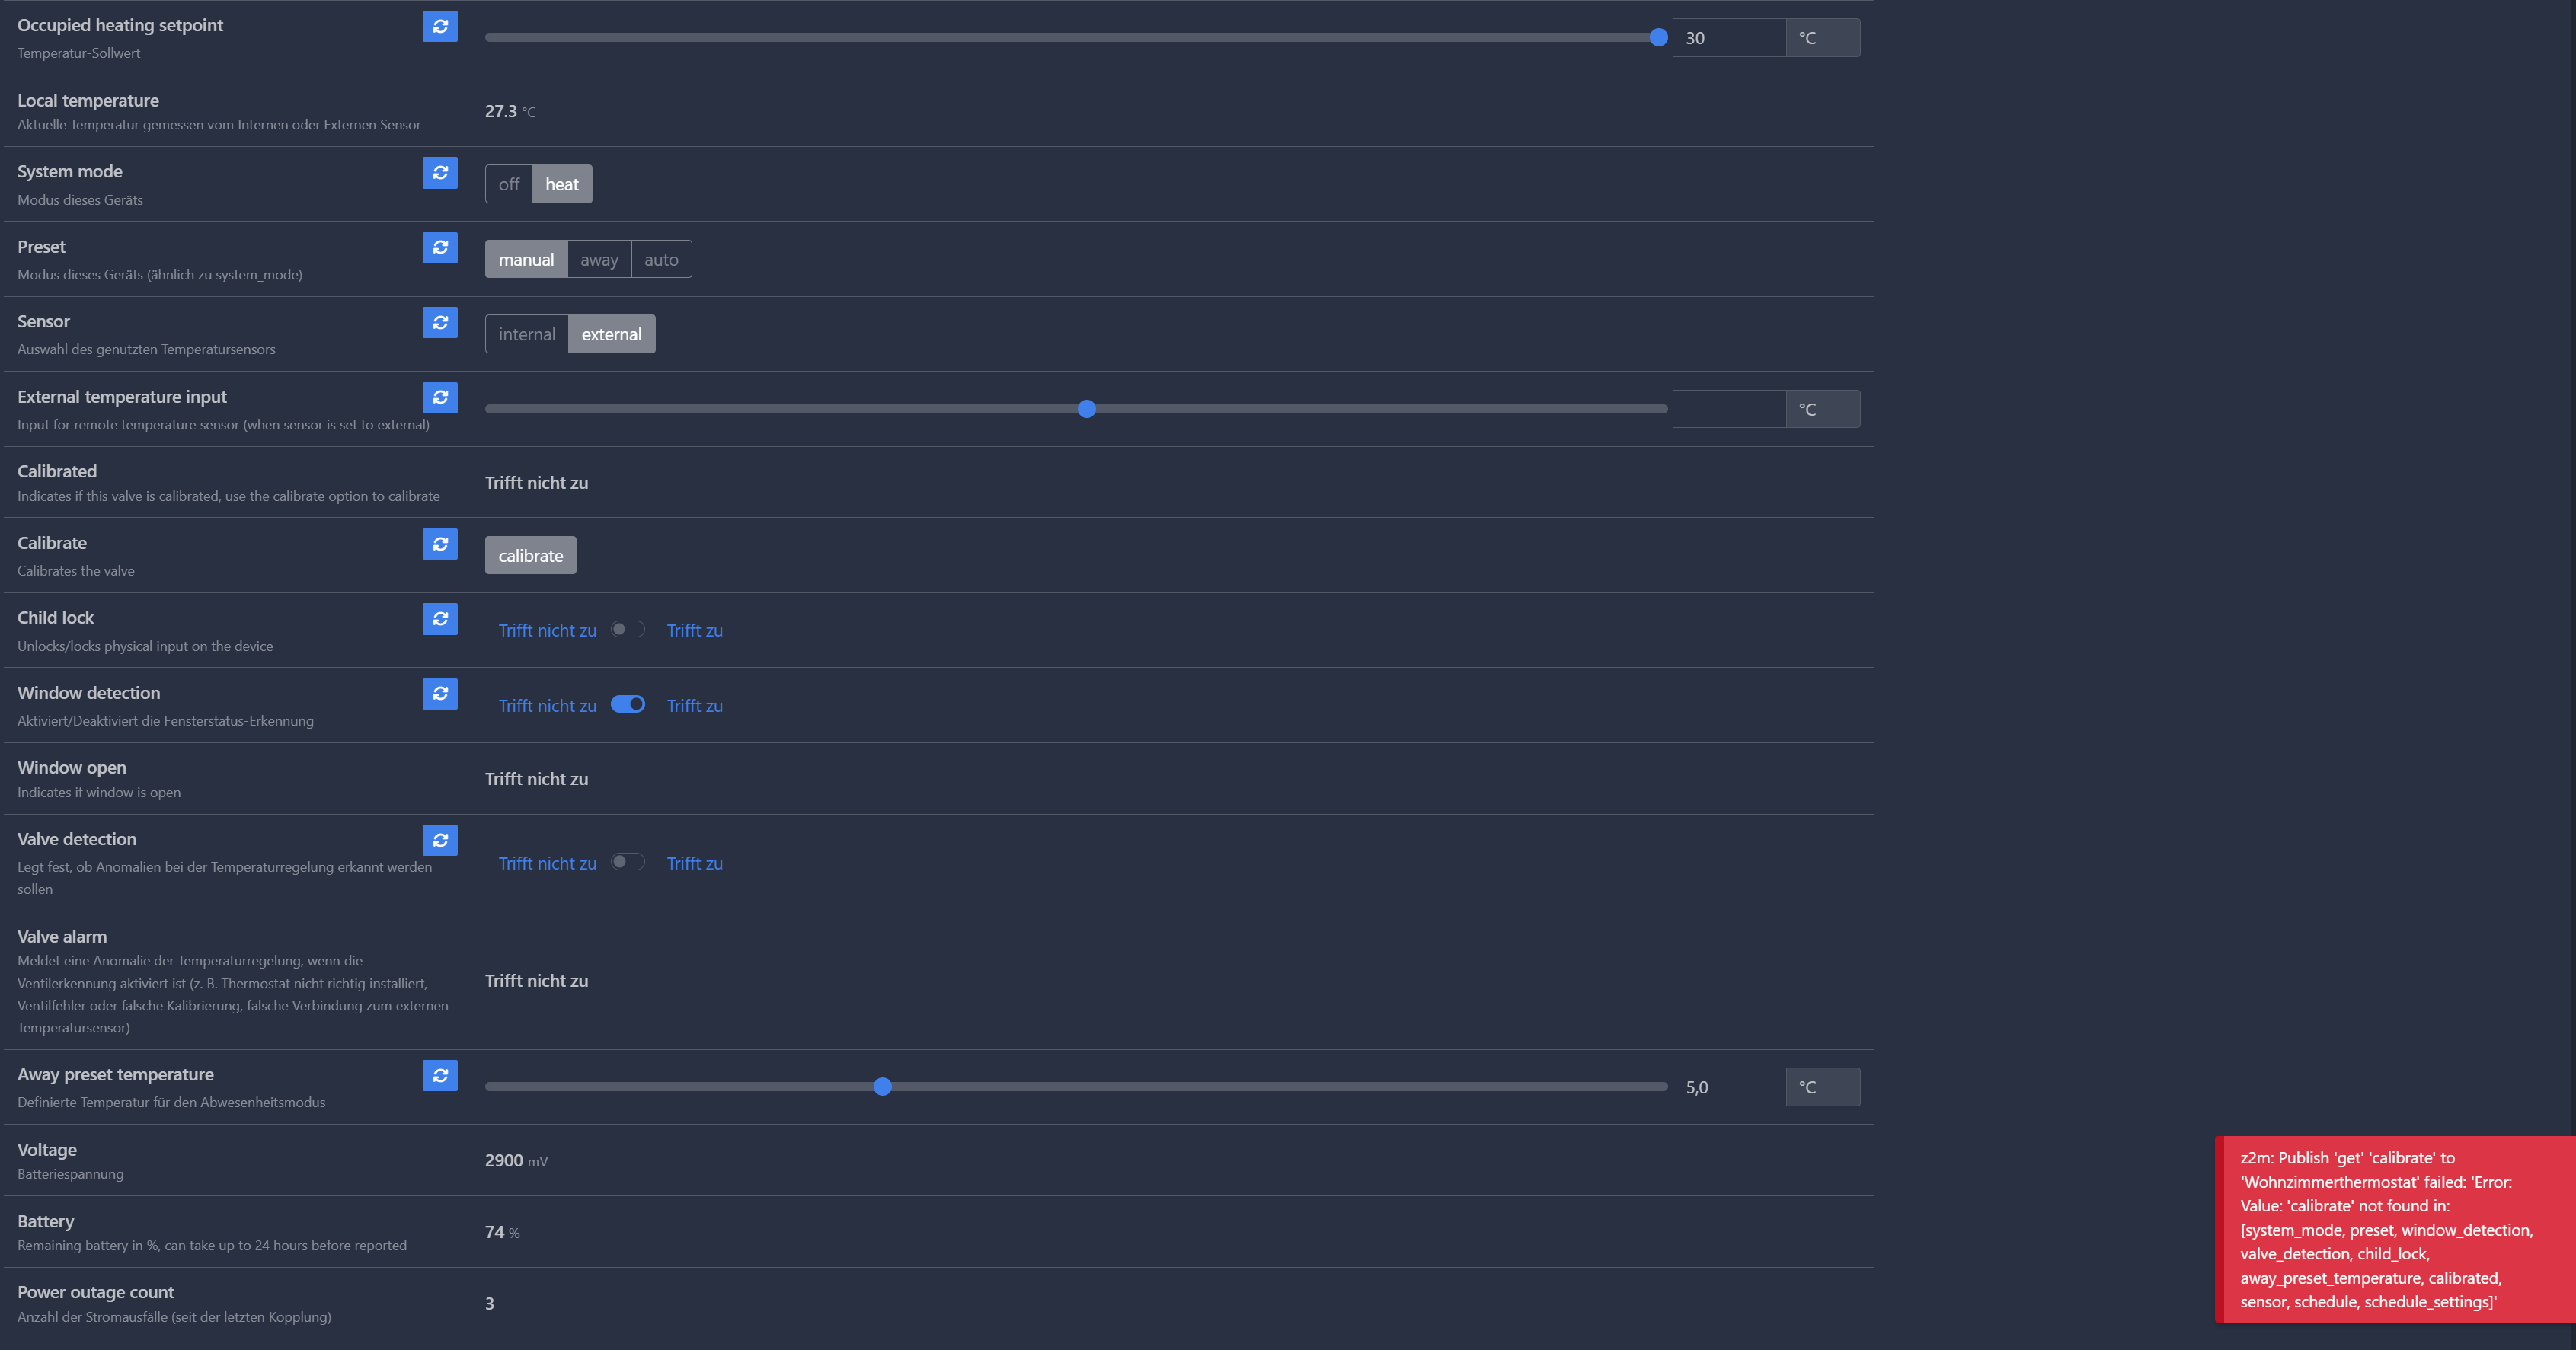This screenshot has width=2576, height=1350.
Task: Turn on Valve detection toggle
Action: tap(628, 862)
